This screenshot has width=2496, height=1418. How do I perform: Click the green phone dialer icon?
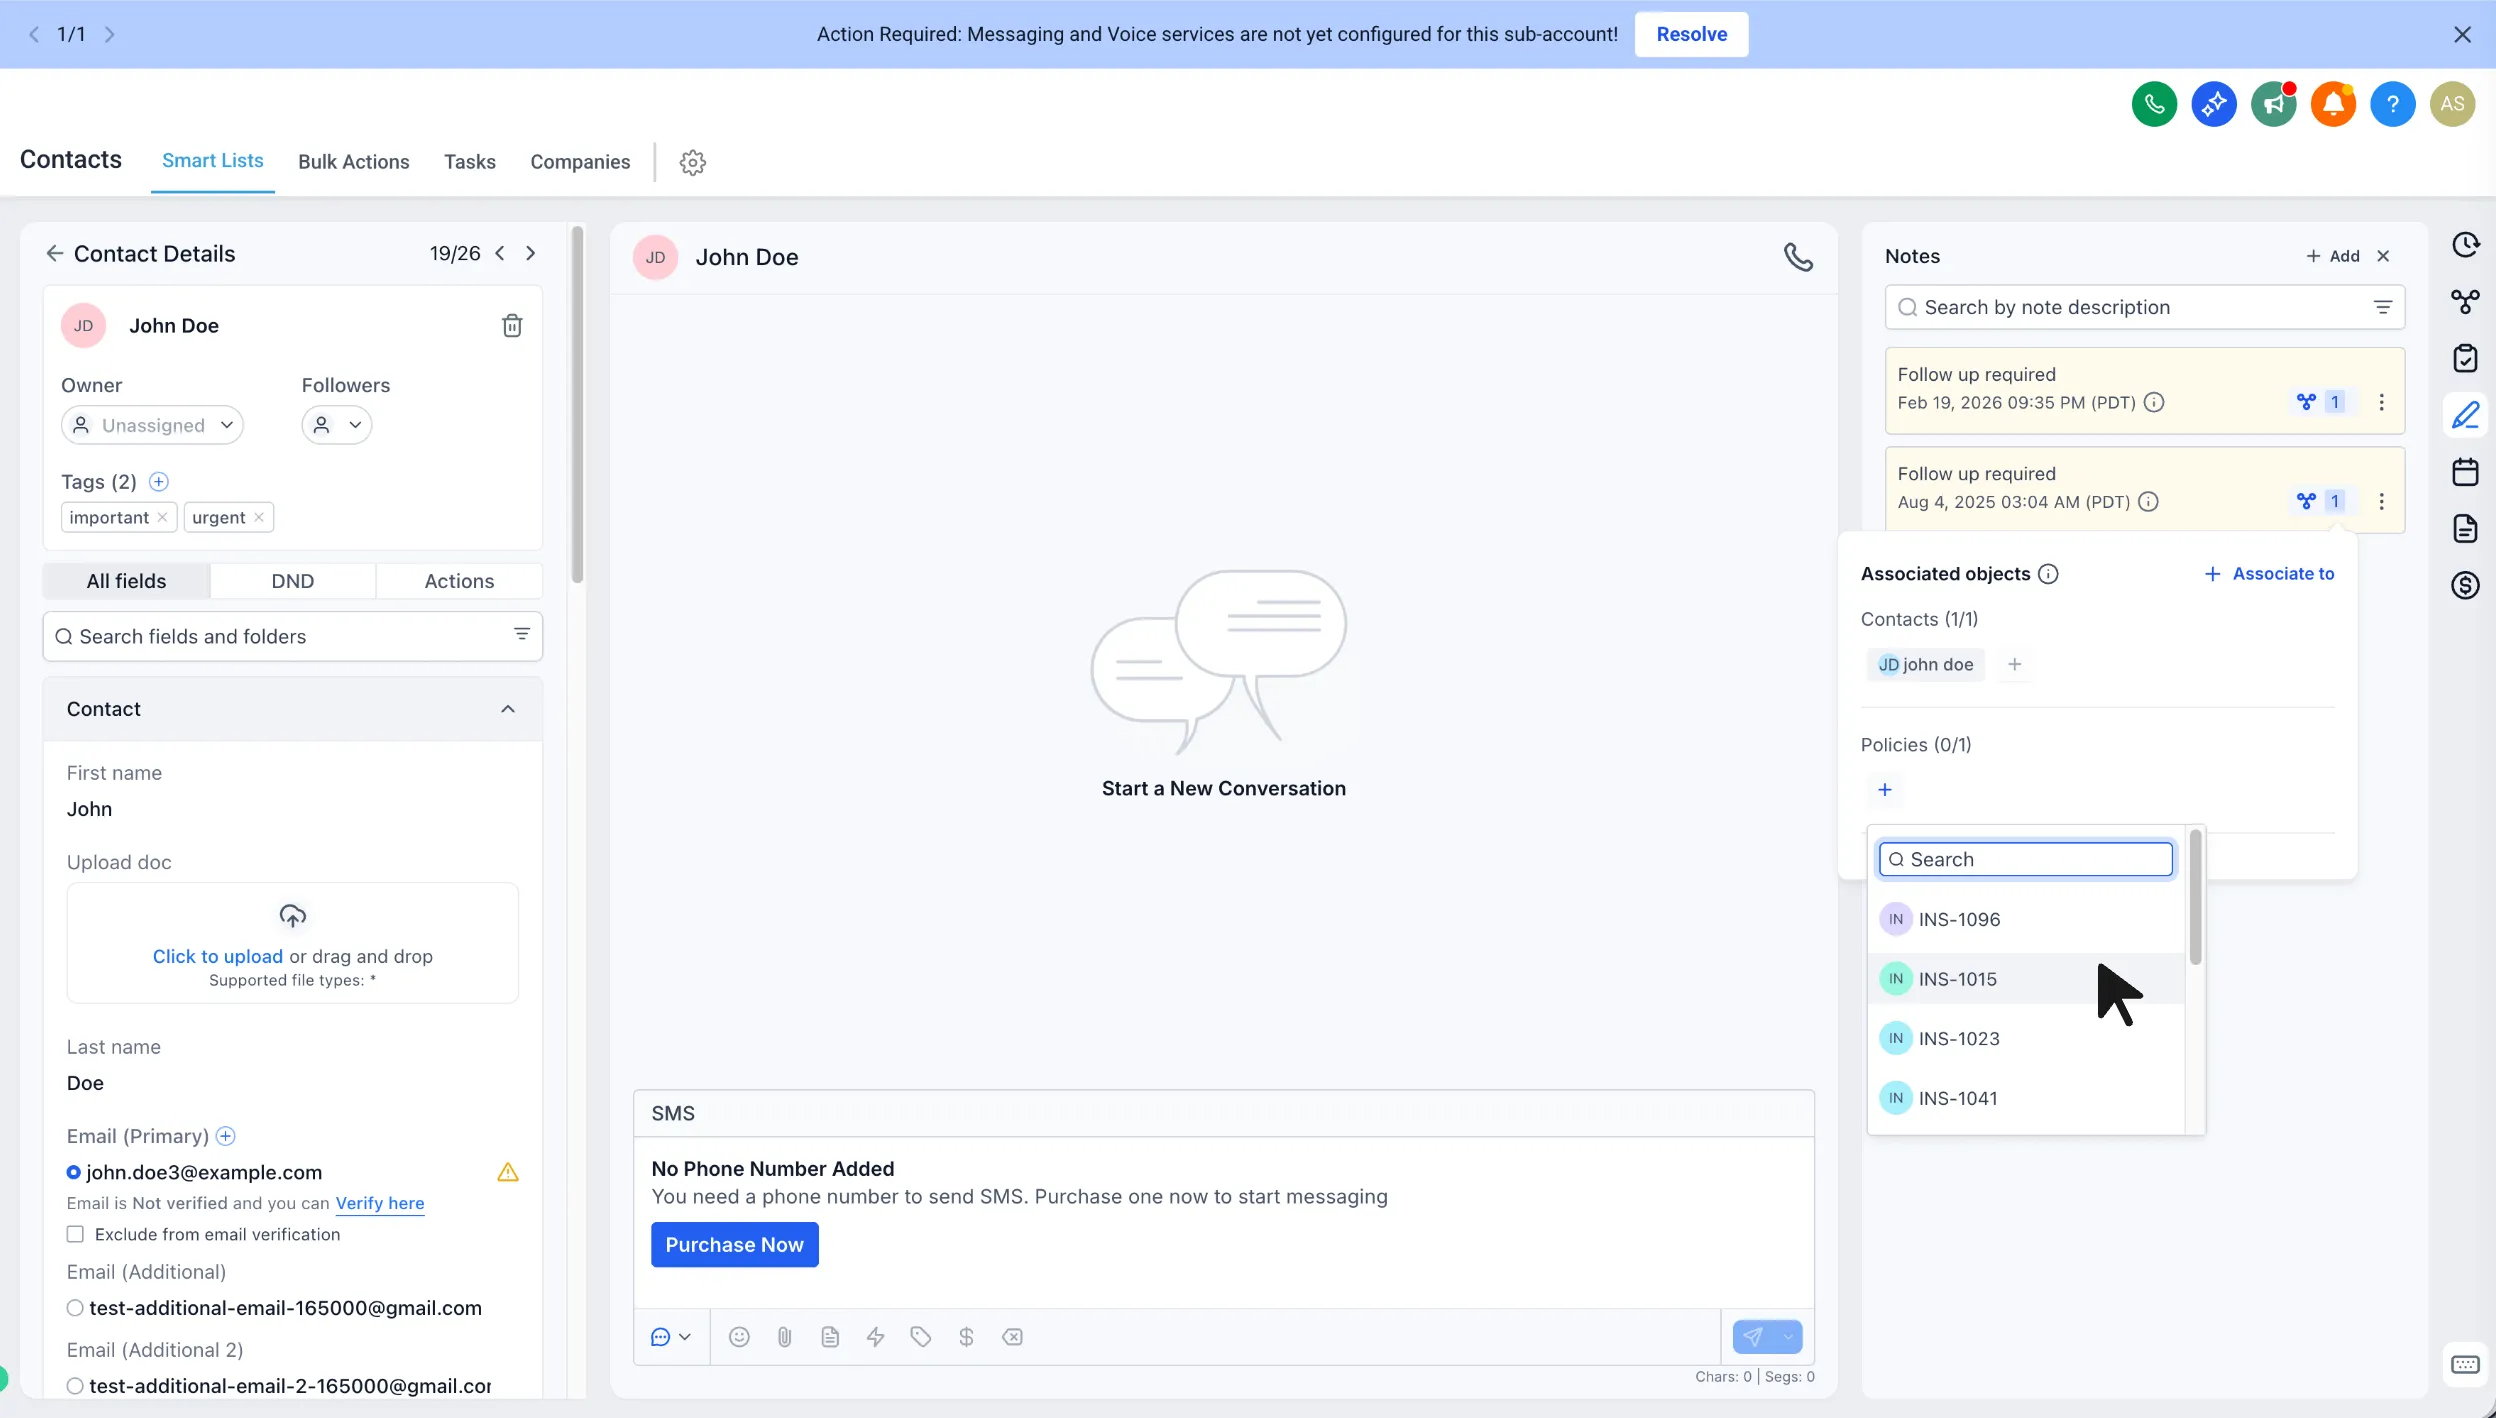pos(2154,104)
